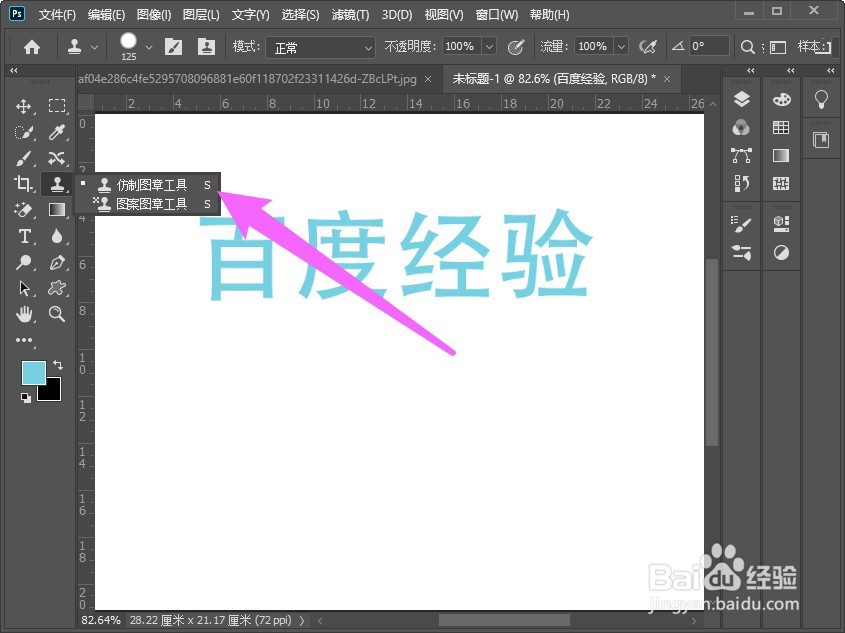The width and height of the screenshot is (845, 633).
Task: Close the 未标题-1 document tab
Action: (x=667, y=79)
